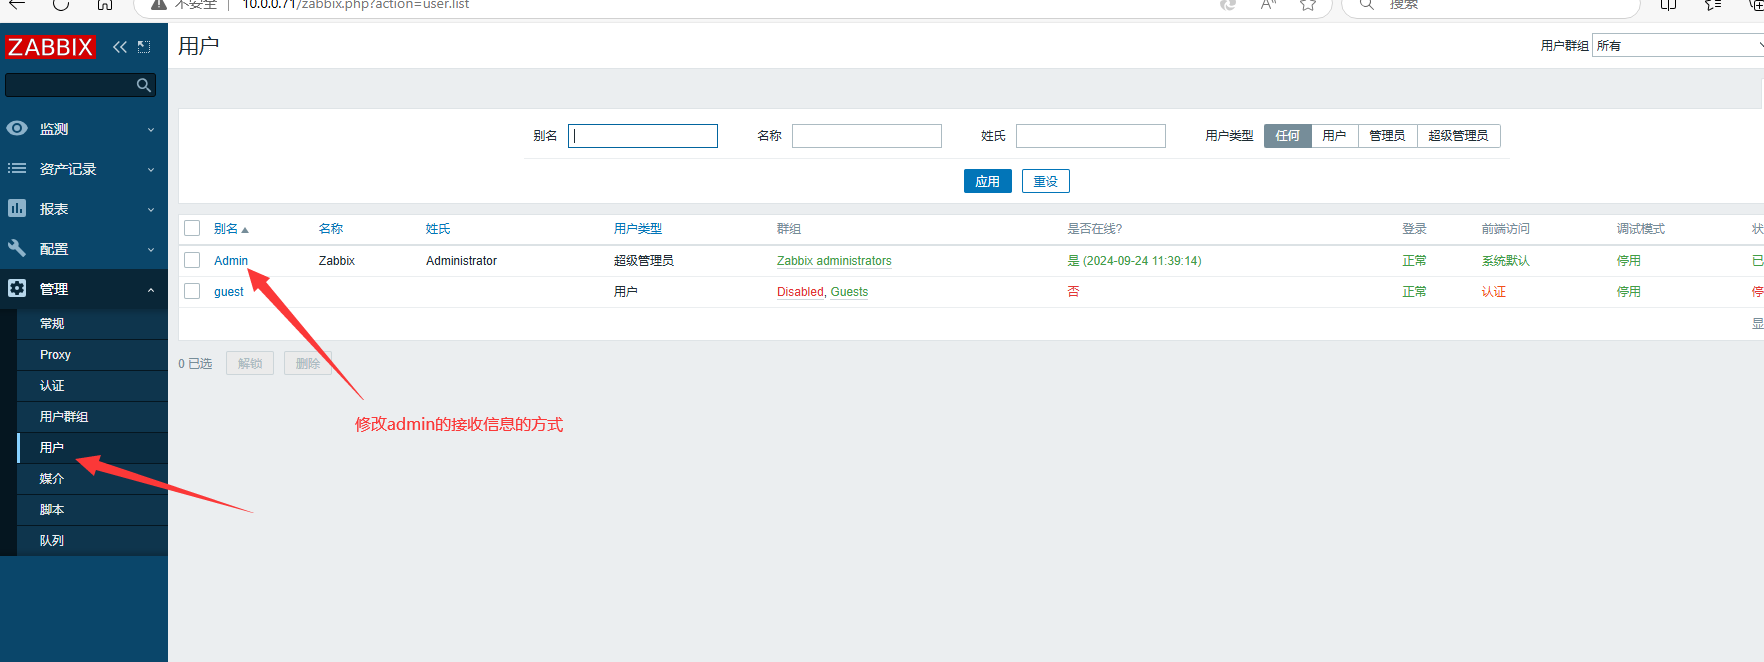Click the inventory list icon
Image resolution: width=1764 pixels, height=662 pixels.
point(17,168)
